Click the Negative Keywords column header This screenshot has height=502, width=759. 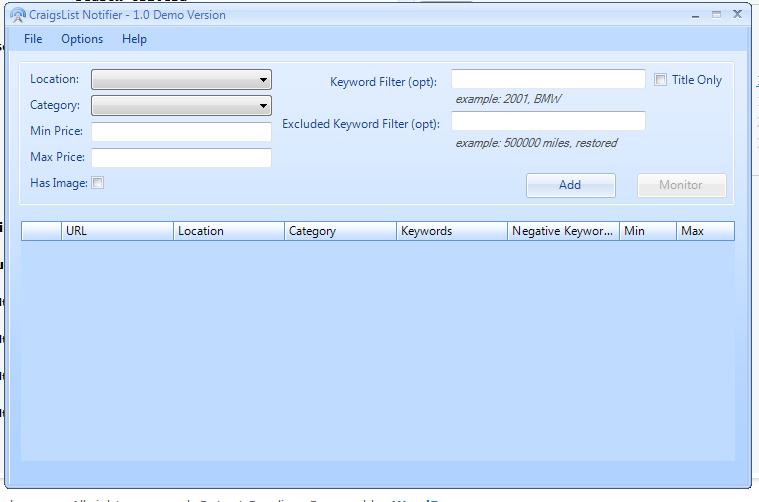pos(563,231)
